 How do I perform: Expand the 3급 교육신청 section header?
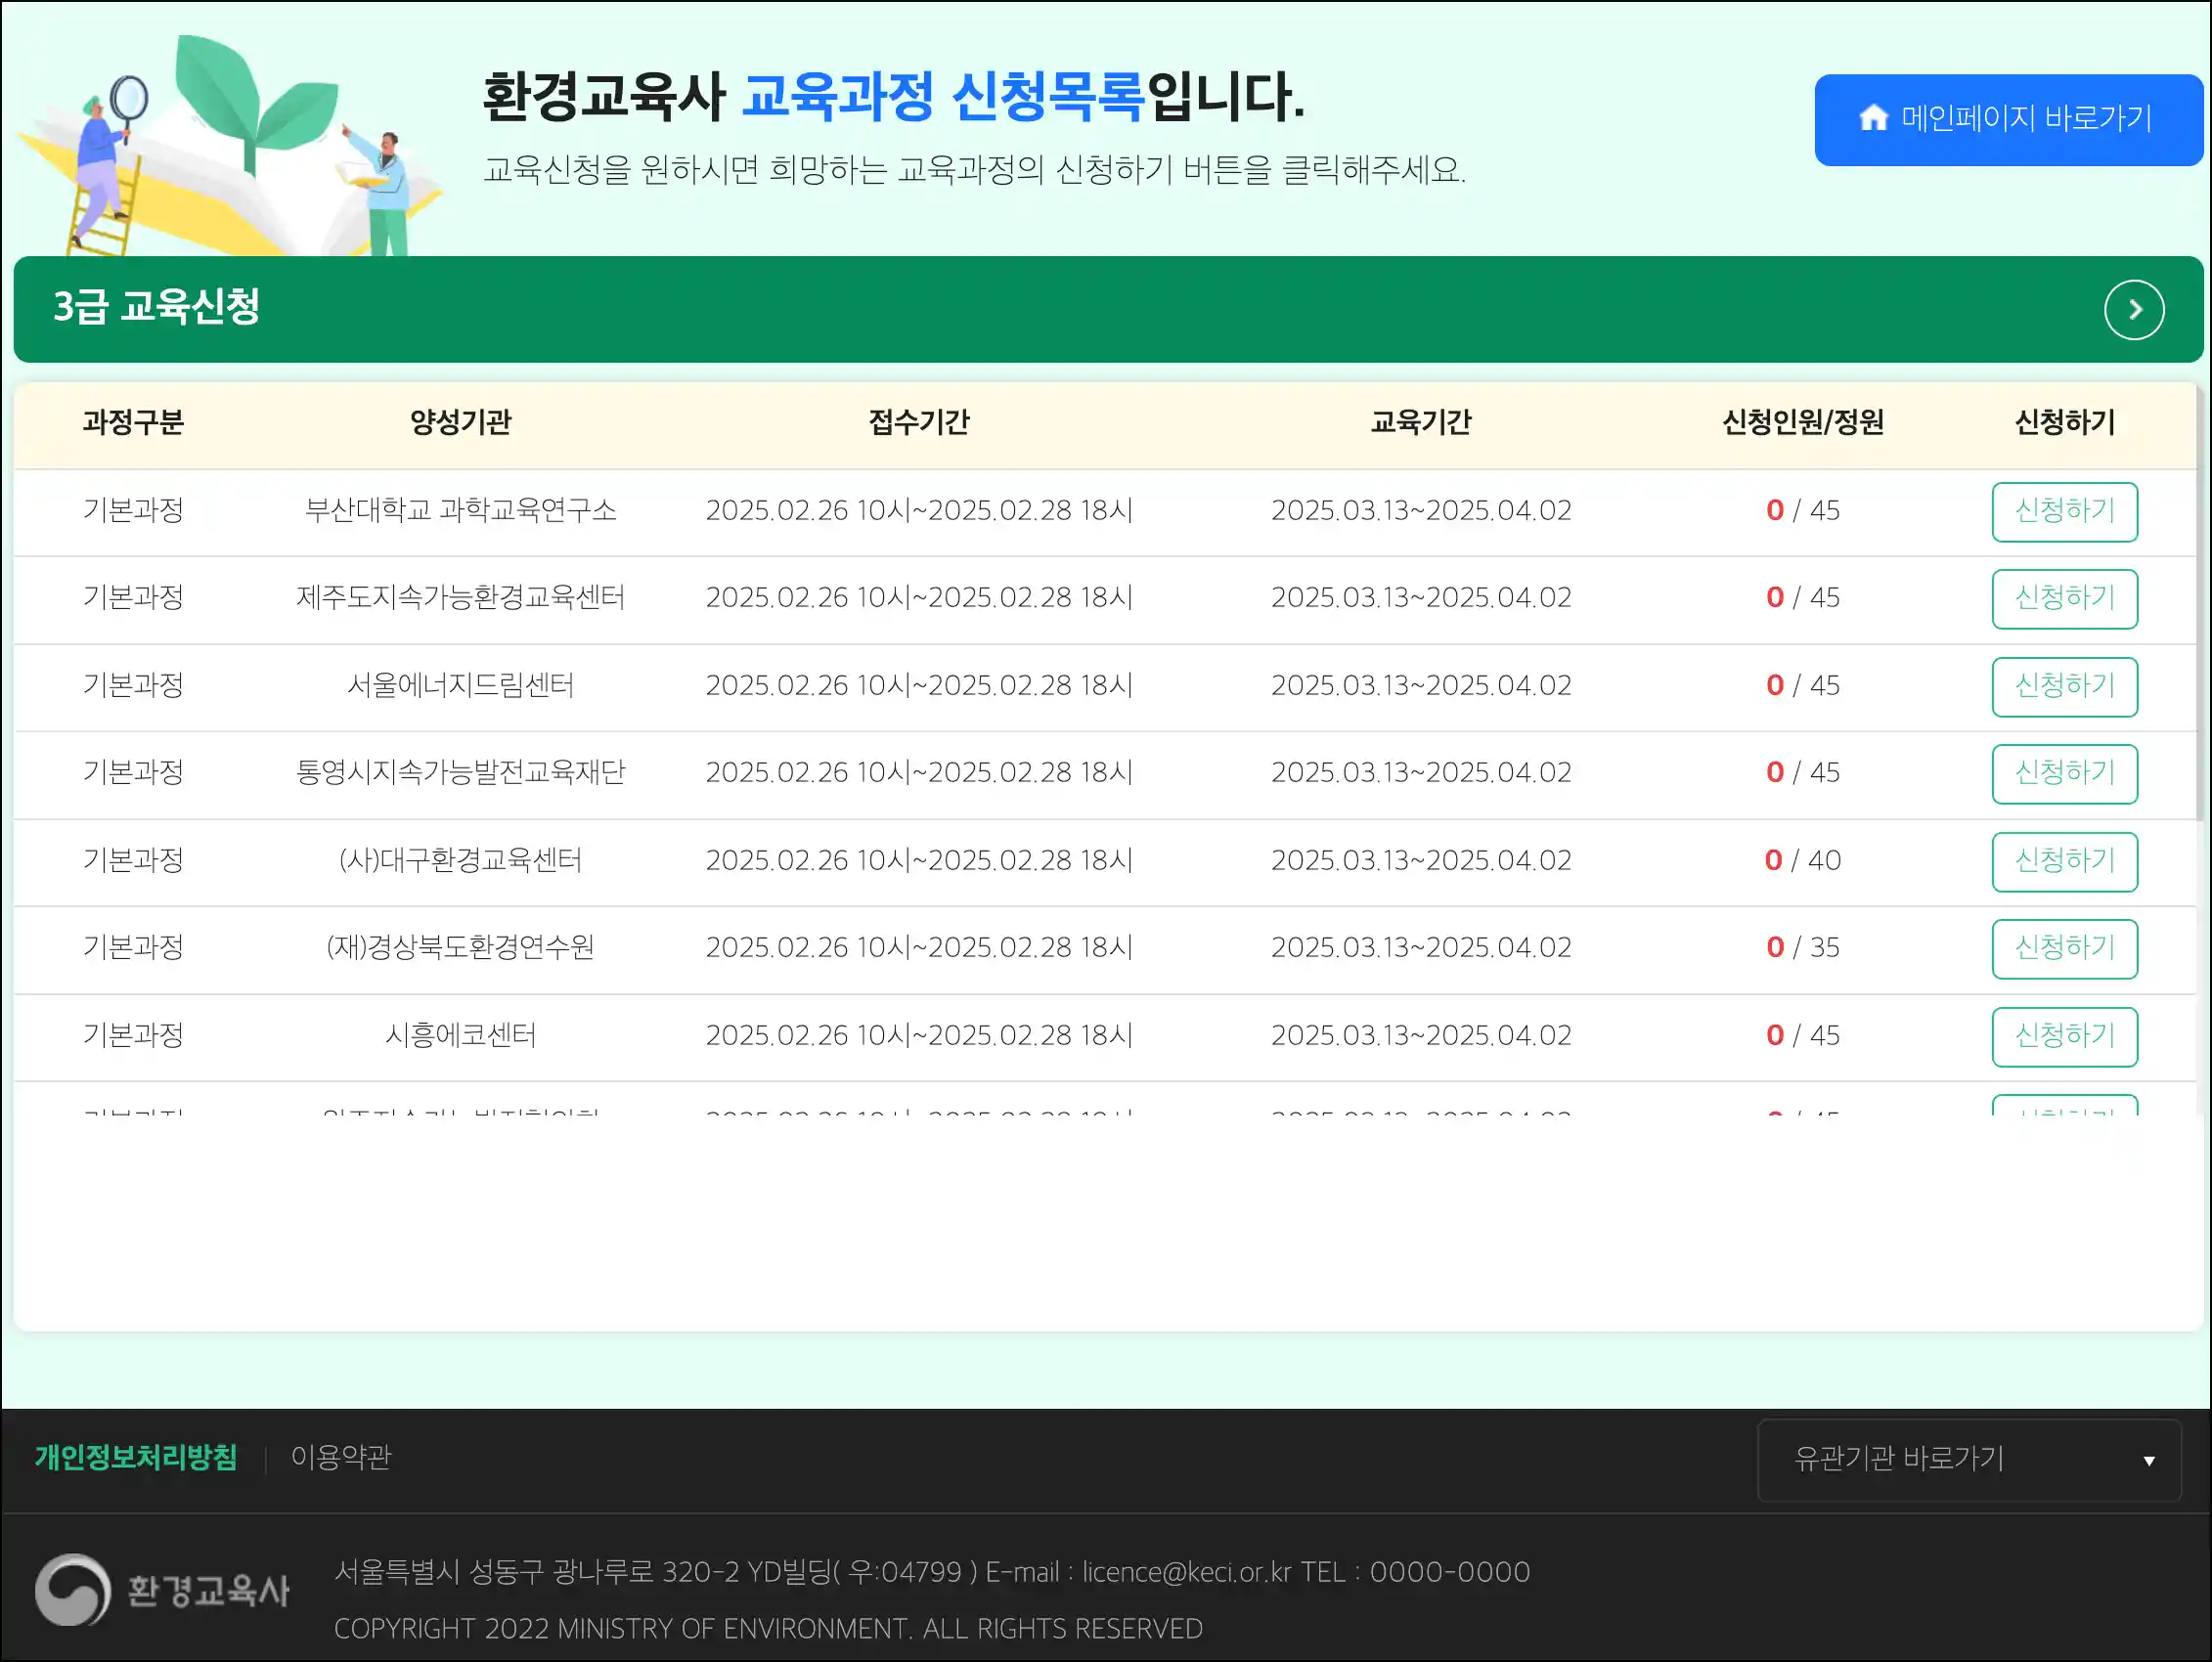pyautogui.click(x=156, y=308)
